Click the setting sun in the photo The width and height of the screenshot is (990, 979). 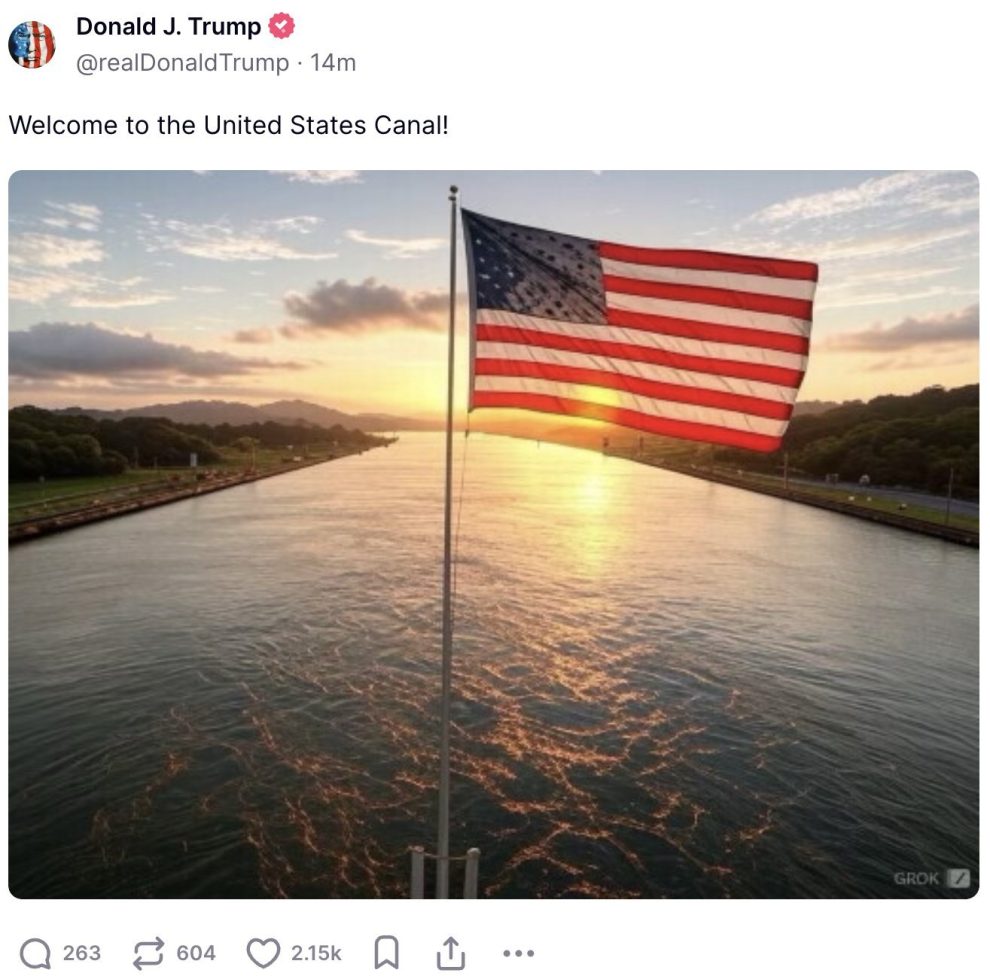click(x=594, y=396)
